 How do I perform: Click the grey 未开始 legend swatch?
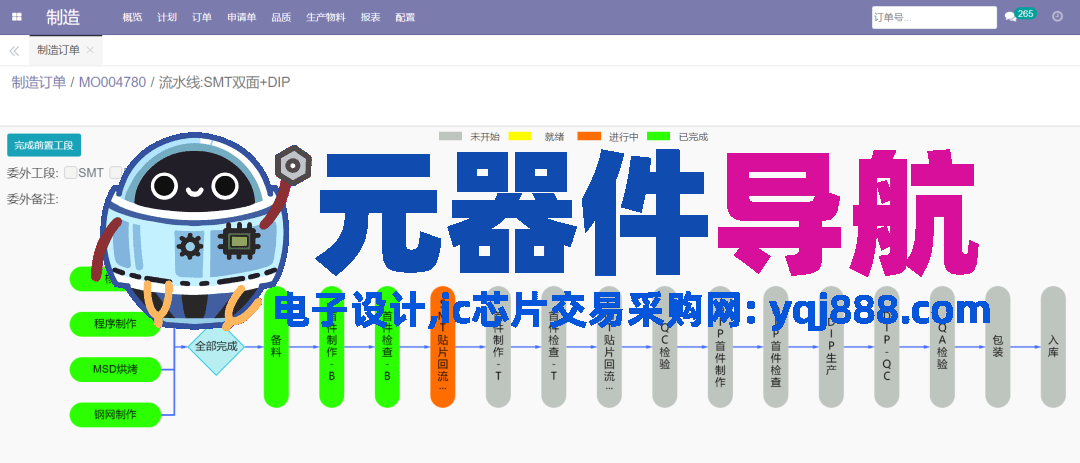tap(450, 136)
